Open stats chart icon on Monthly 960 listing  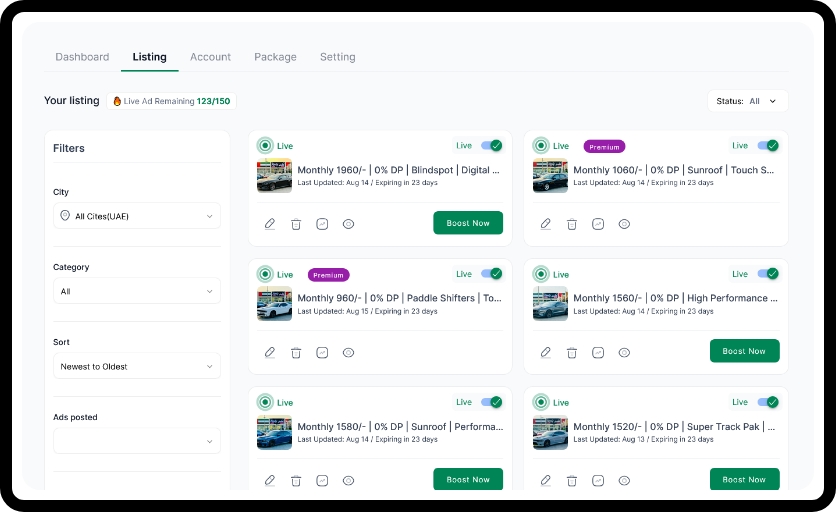pyautogui.click(x=322, y=353)
